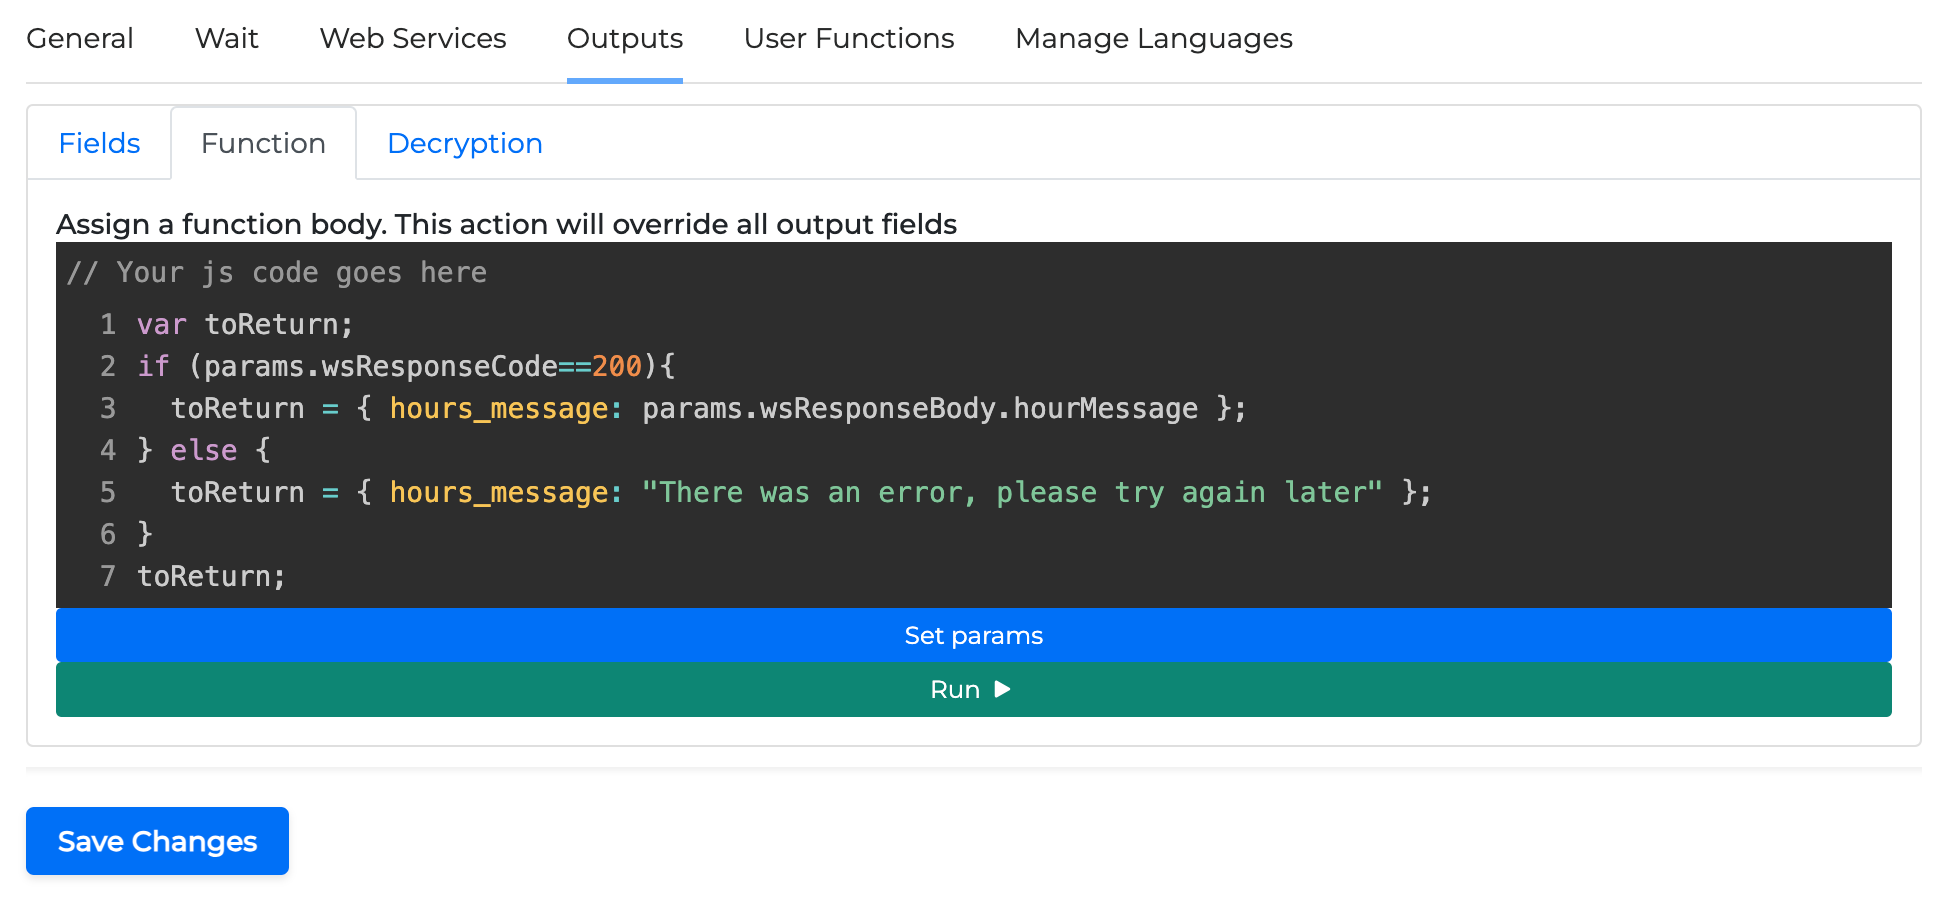Place cursor on final 'toReturn;' line 7
The height and width of the screenshot is (902, 1954).
click(211, 577)
